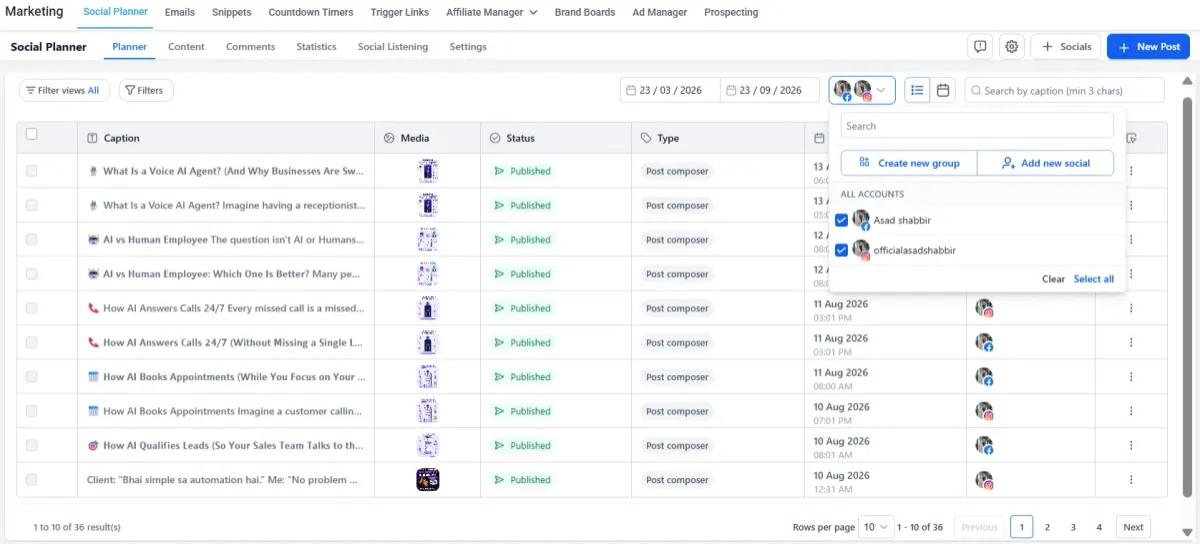Go to Ad Manager tab
The width and height of the screenshot is (1200, 544).
coord(660,12)
